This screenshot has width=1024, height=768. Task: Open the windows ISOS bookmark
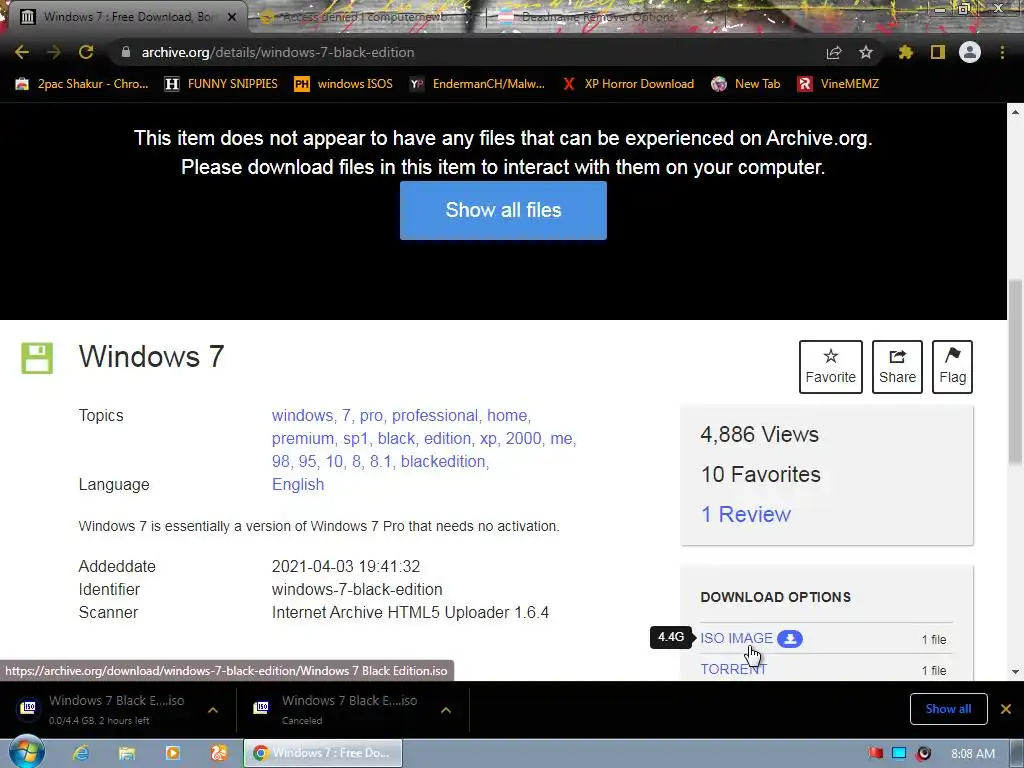(344, 84)
